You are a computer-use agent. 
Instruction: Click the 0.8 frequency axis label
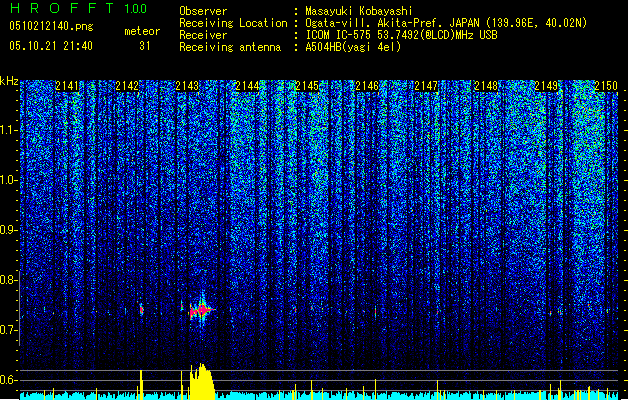tap(8, 280)
